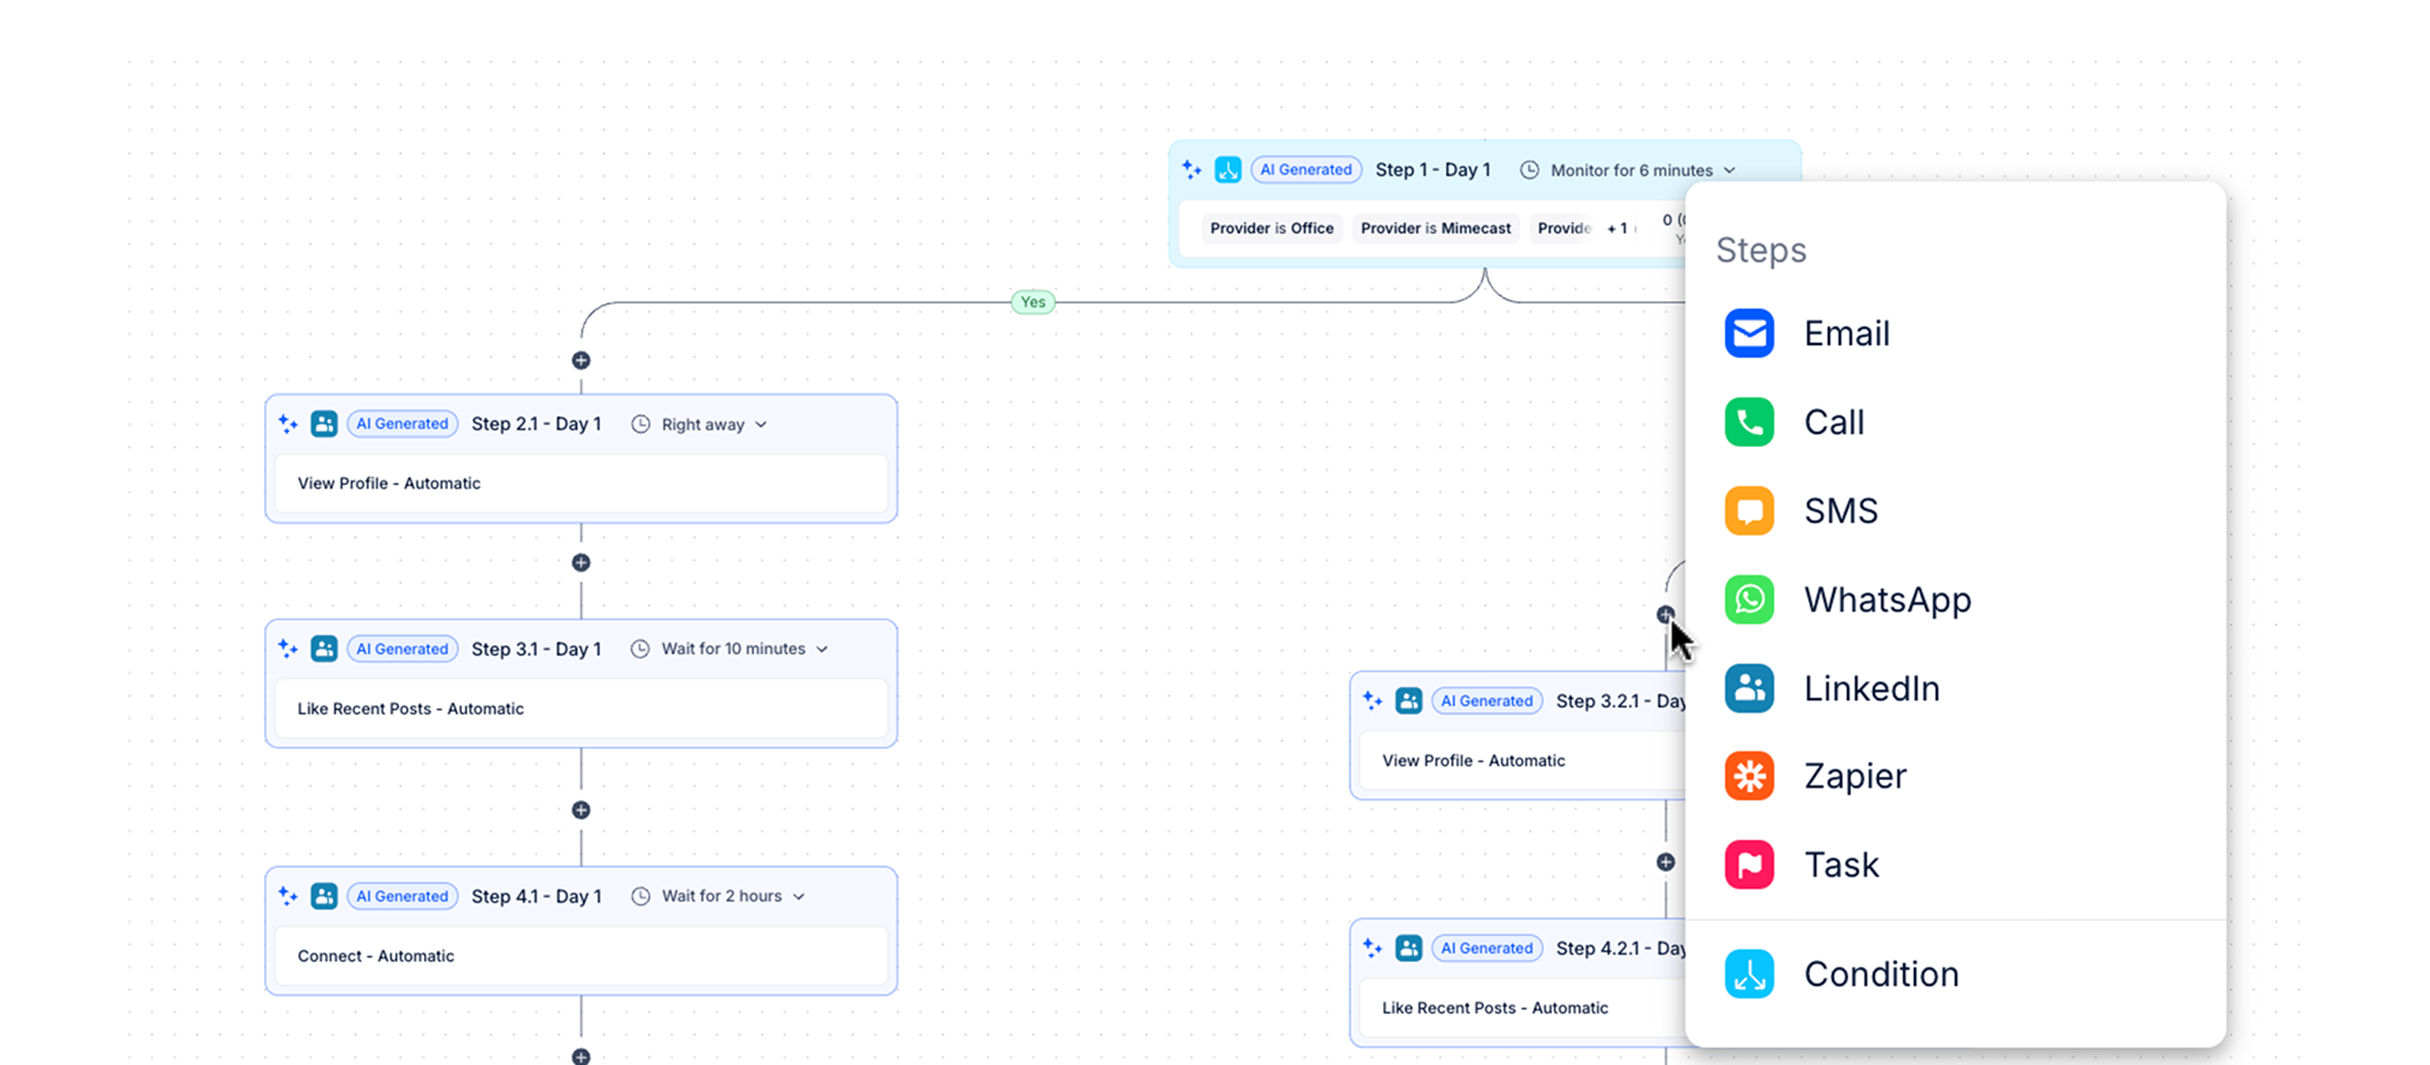
Task: Choose the green Call phone icon
Action: coord(1749,422)
